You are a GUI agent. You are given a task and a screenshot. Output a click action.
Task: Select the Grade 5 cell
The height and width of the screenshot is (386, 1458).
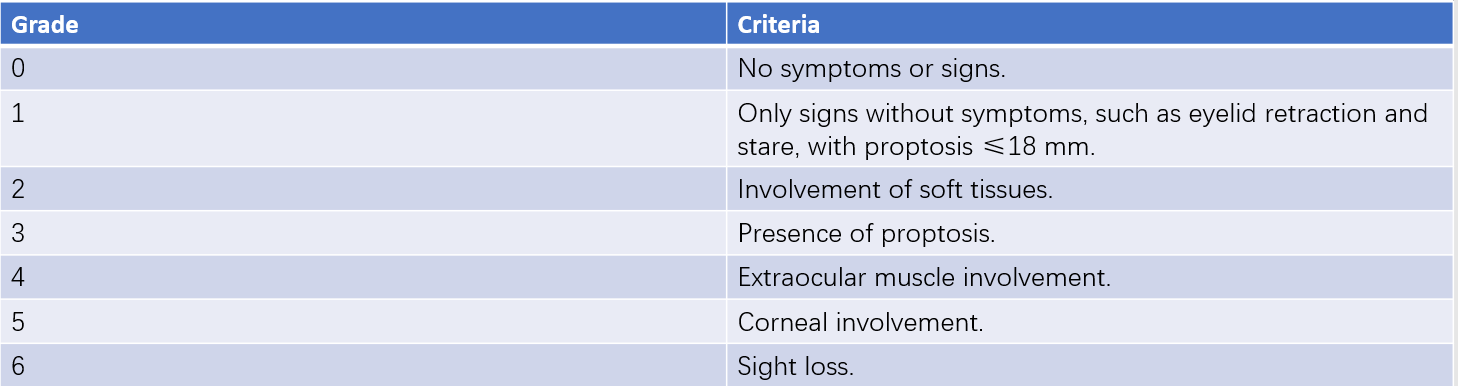[363, 321]
